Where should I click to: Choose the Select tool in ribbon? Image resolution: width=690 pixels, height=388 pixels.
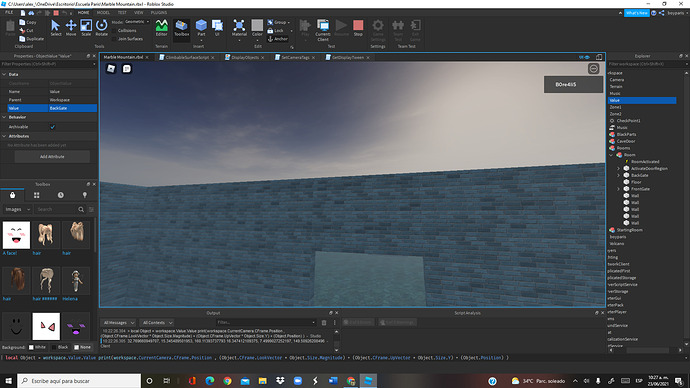[56, 28]
